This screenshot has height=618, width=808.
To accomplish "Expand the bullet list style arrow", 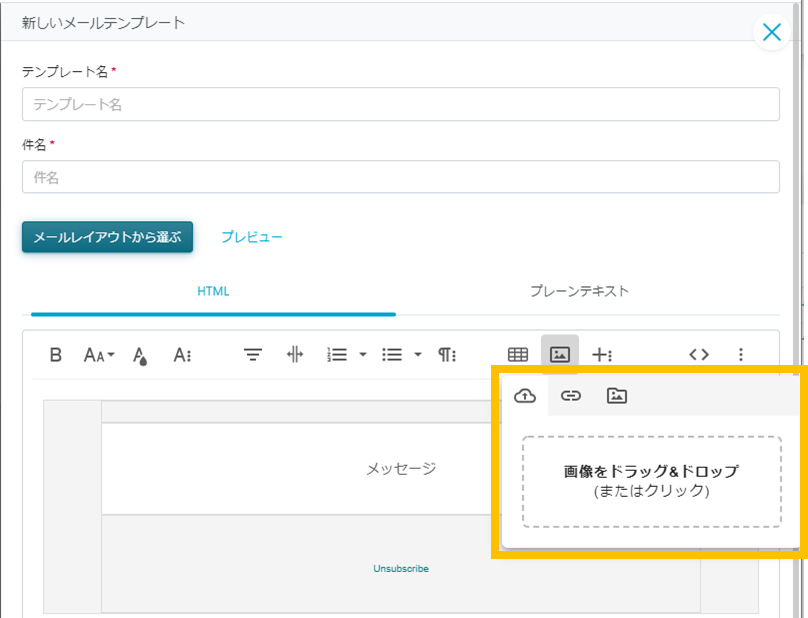I will [x=418, y=355].
